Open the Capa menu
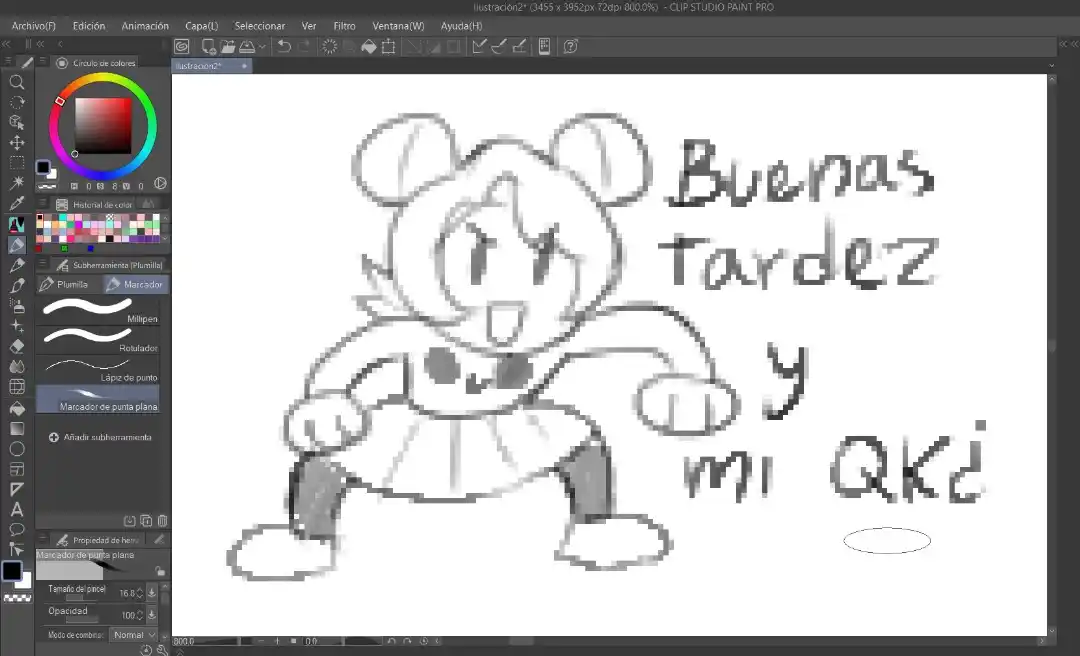 pyautogui.click(x=201, y=25)
